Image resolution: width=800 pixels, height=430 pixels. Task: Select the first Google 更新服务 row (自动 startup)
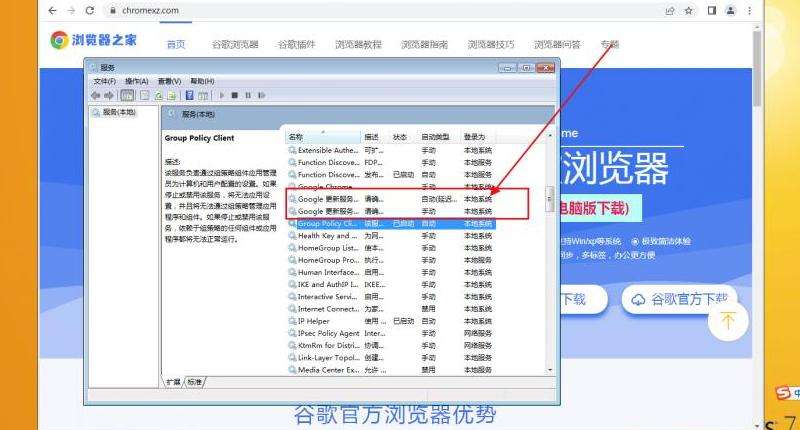click(390, 199)
